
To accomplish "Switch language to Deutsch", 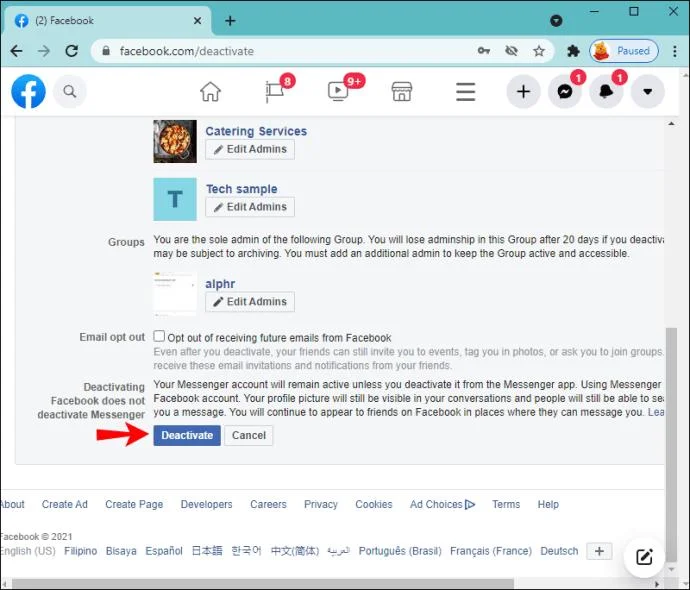I will click(x=559, y=551).
